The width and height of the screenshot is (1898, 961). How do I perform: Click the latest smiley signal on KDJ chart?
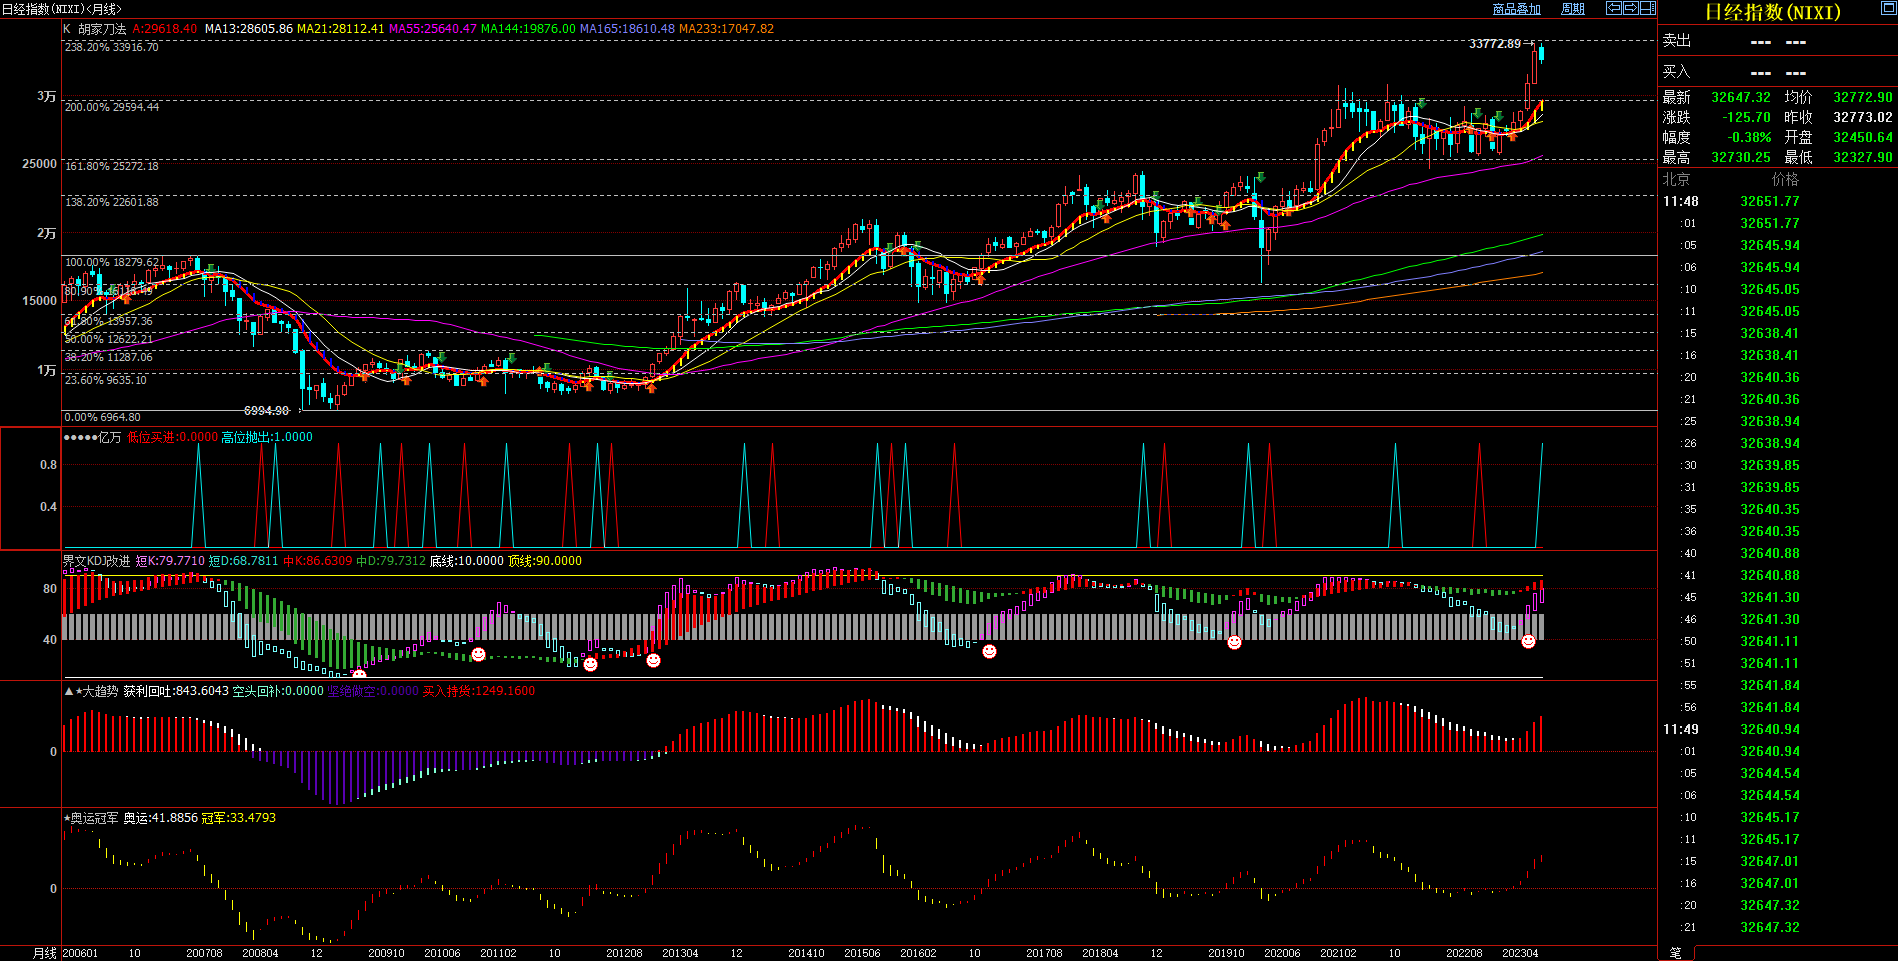(1528, 642)
